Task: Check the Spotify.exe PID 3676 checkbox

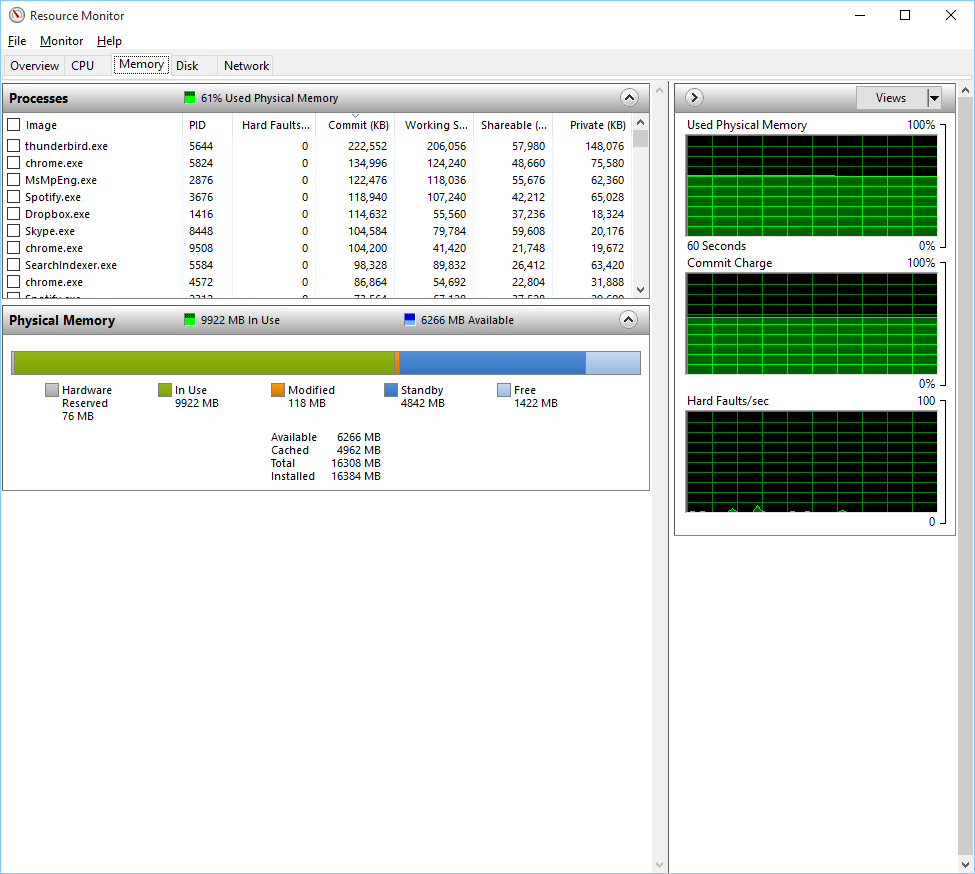Action: [14, 196]
